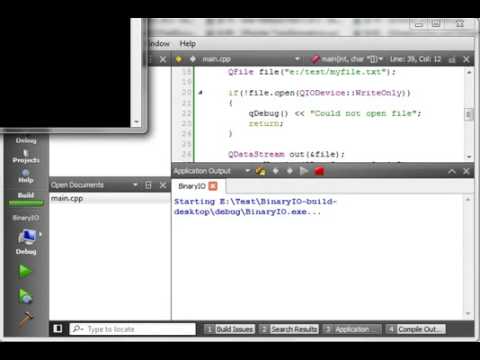
Task: Open Projects mode in sidebar
Action: click(26, 156)
